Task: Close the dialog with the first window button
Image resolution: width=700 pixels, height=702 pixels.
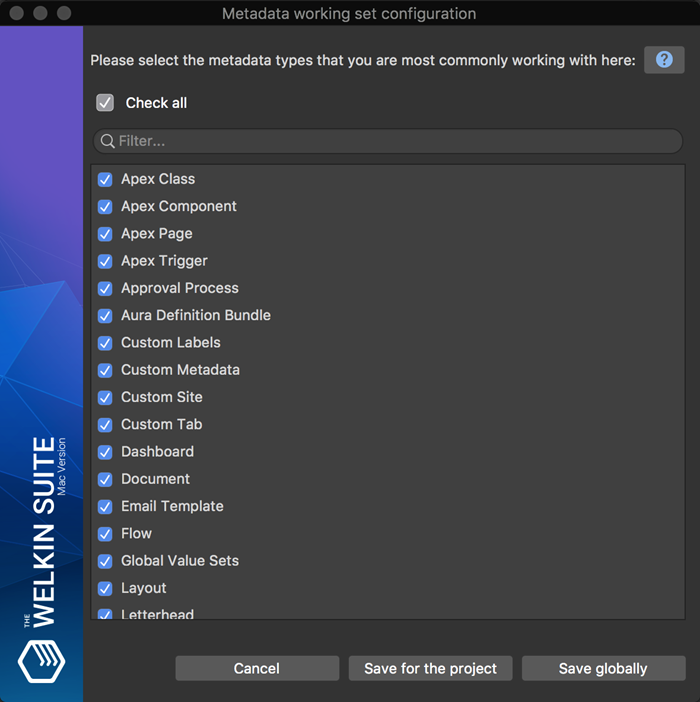Action: pos(17,13)
